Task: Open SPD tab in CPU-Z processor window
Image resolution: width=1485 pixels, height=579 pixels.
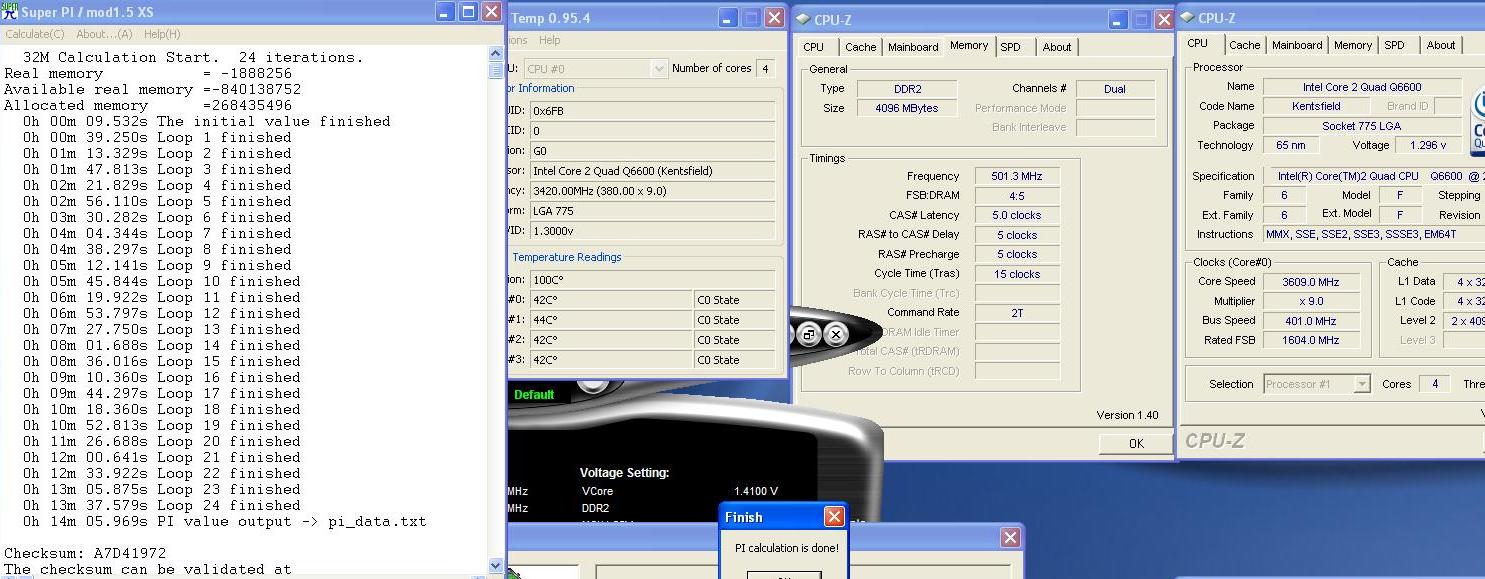Action: coord(1395,45)
